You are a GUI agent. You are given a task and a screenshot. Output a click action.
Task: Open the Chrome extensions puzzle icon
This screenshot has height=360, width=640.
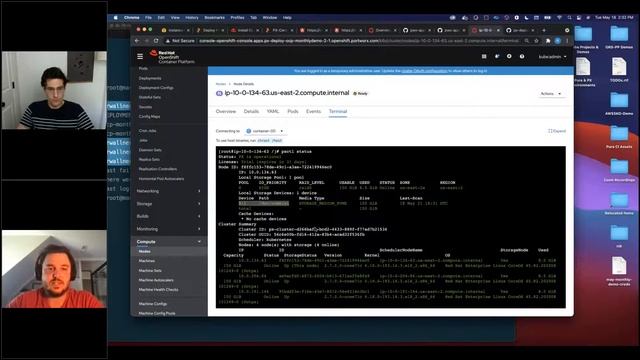[x=548, y=41]
